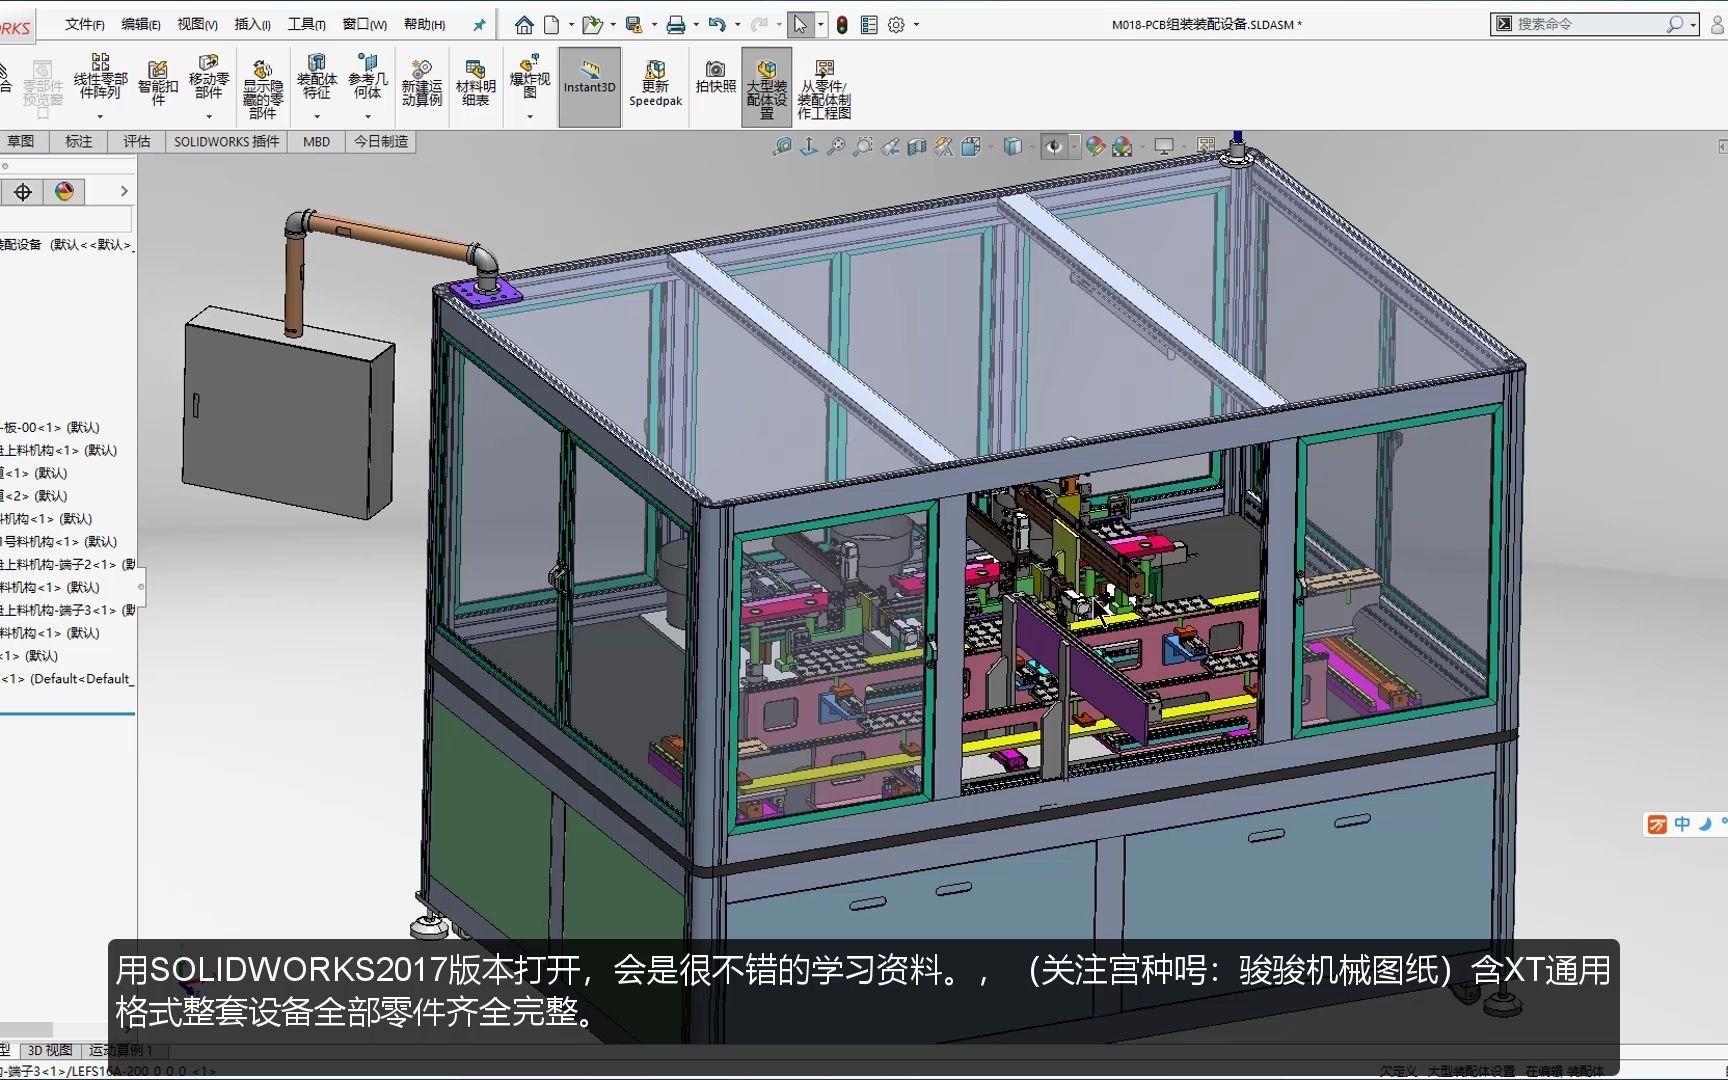
Task: Activate Zoom to Fit in view toolbar
Action: click(x=836, y=146)
